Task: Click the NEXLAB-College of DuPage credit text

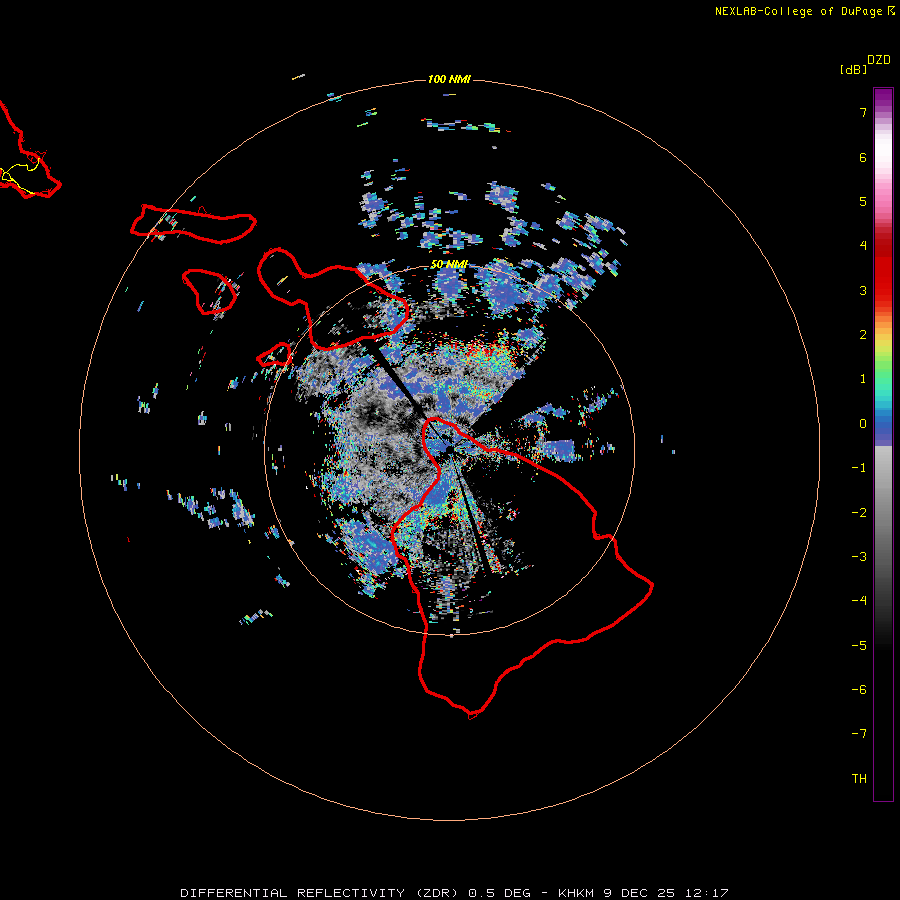Action: pyautogui.click(x=798, y=11)
